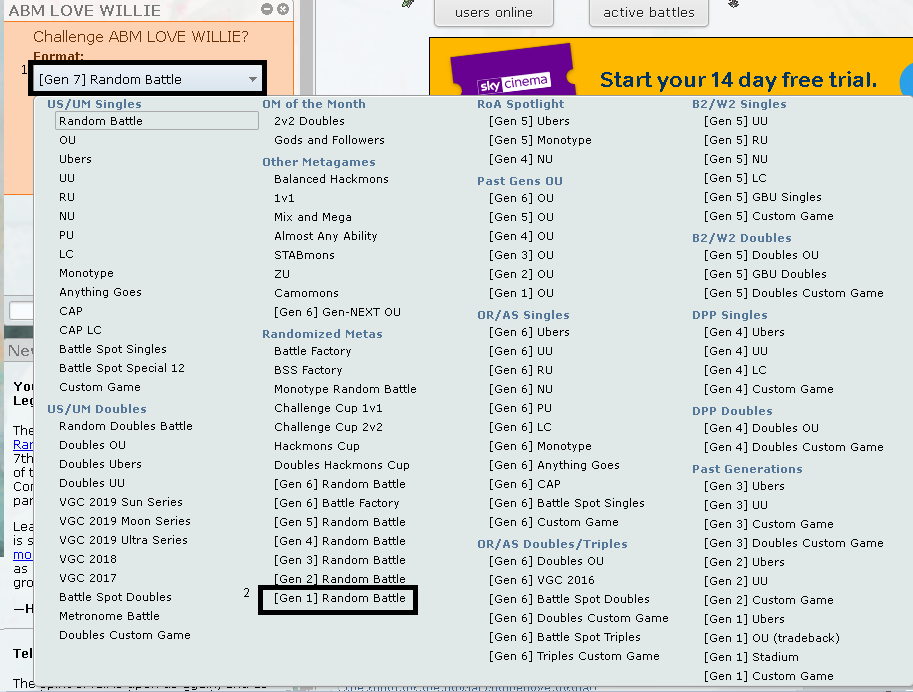Pick the Doubles Hackmons Cup format
Screen dimensions: 913x692
[x=342, y=465]
